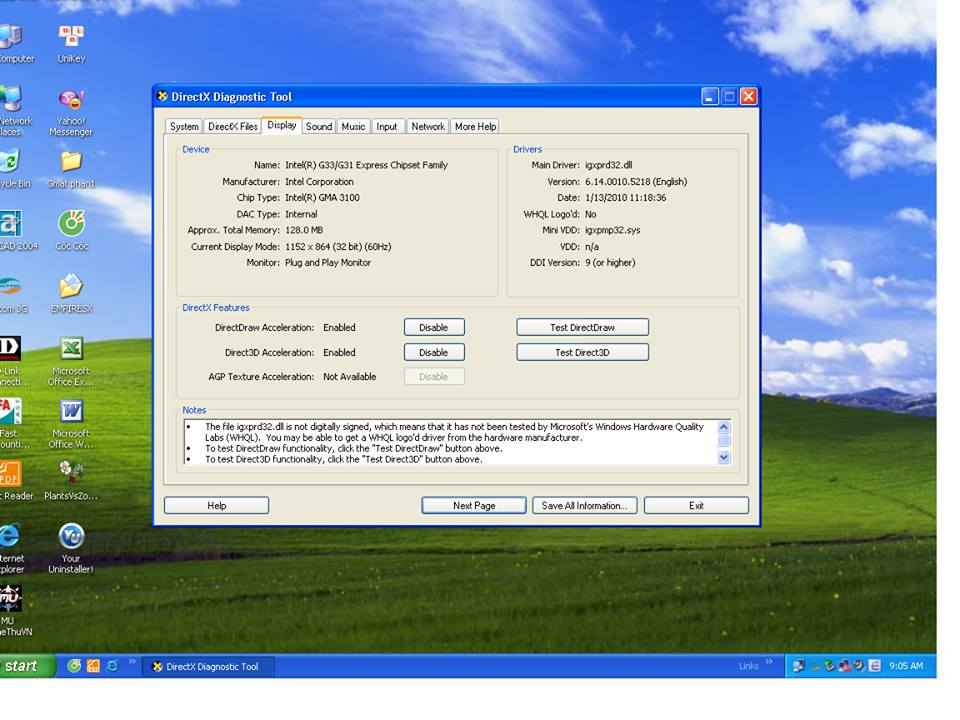
Task: Select the Display tab
Action: pos(282,125)
